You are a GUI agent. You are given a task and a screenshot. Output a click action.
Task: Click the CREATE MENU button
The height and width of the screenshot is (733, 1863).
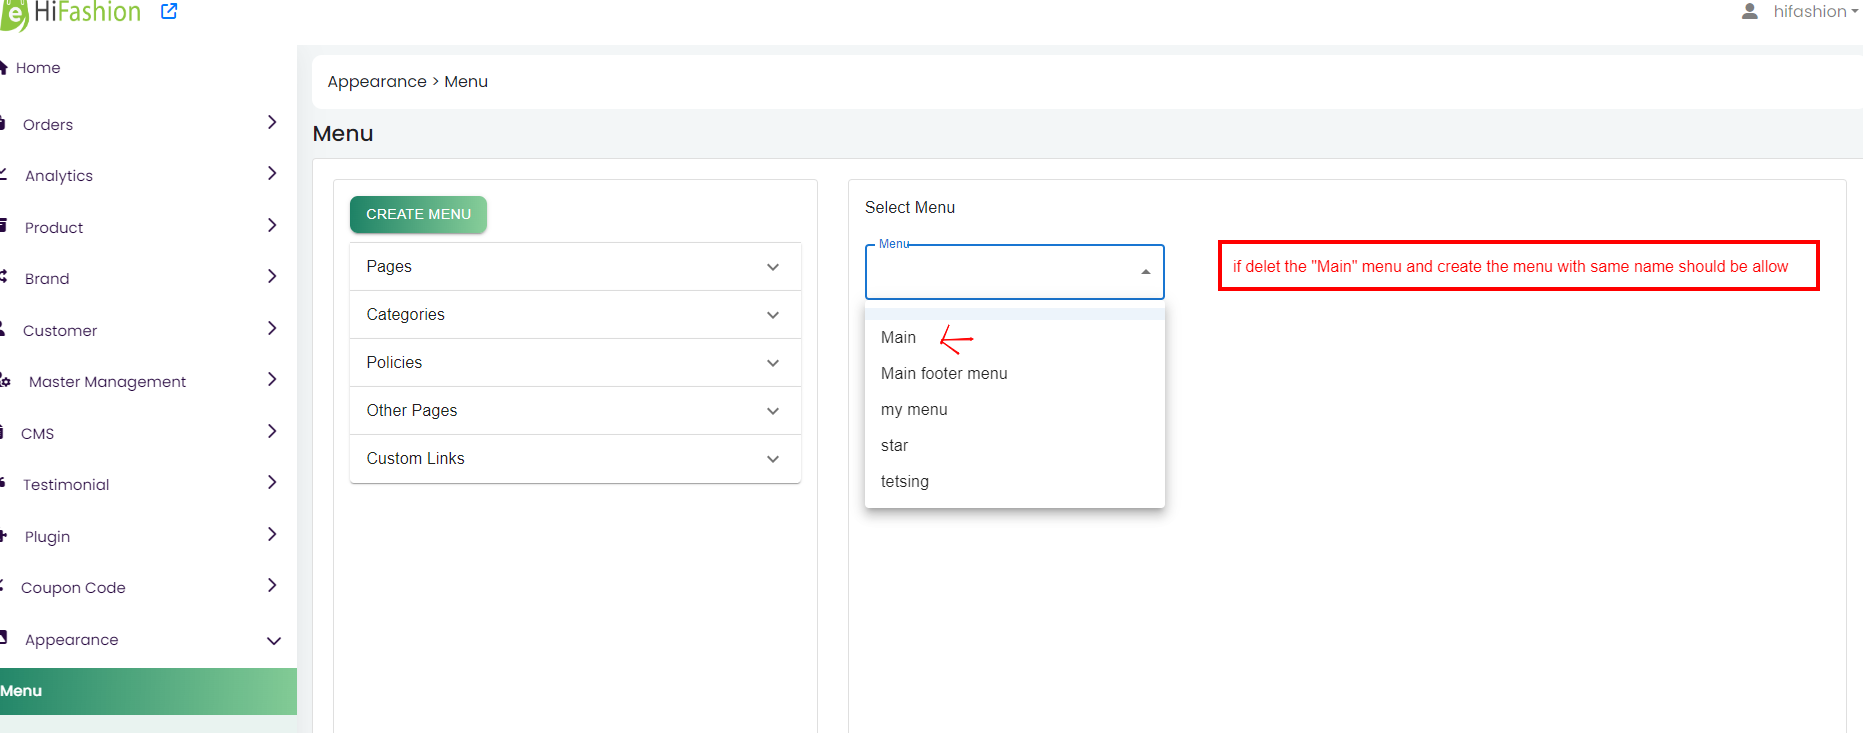point(418,214)
